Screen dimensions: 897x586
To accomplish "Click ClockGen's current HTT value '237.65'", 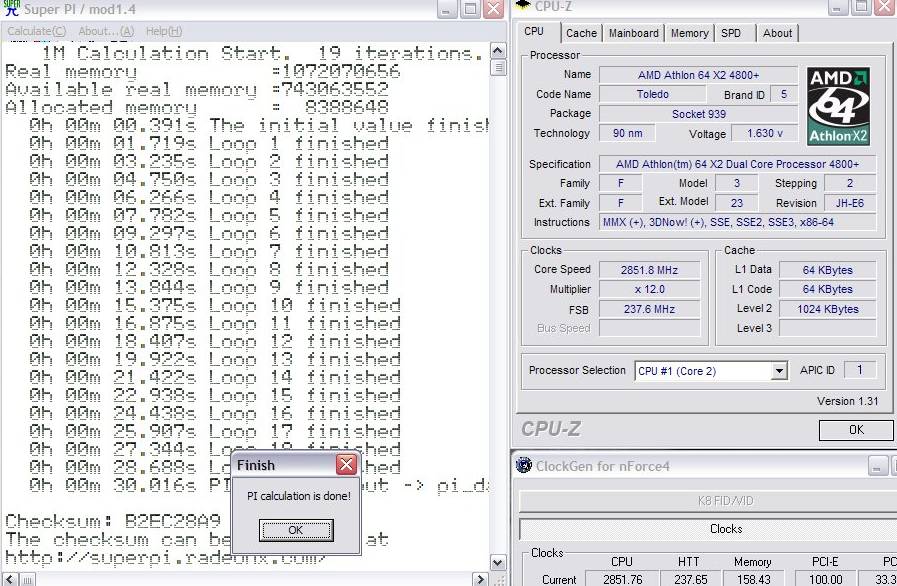I will (x=690, y=579).
